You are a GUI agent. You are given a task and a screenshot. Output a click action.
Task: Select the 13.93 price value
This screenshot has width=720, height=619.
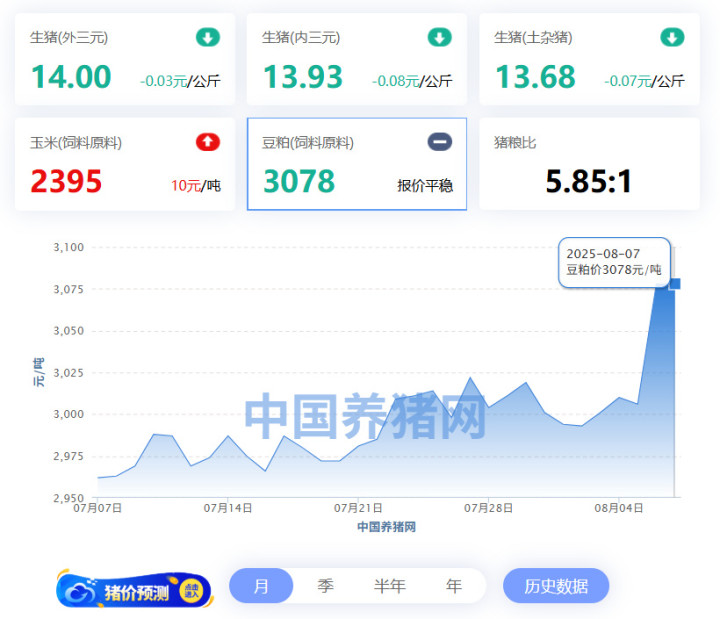pos(303,76)
